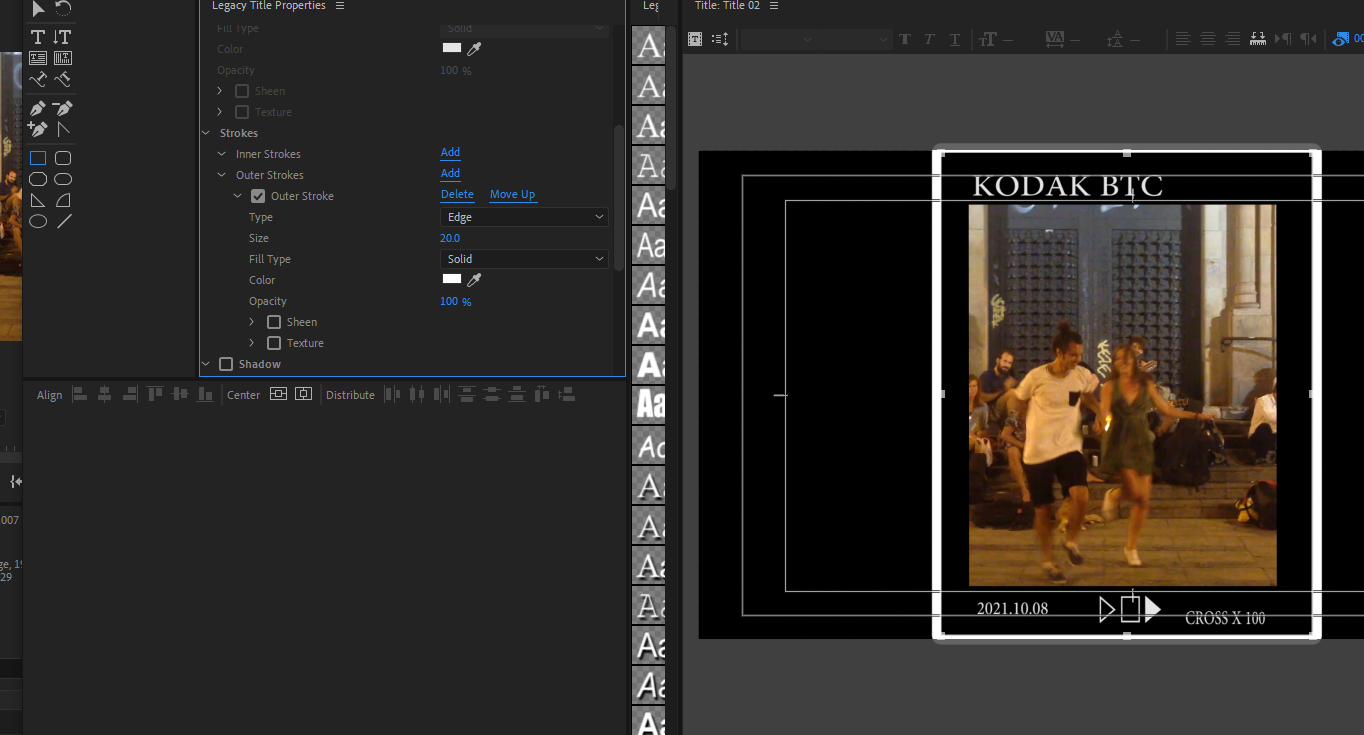1364x735 pixels.
Task: Expand the Shadow section
Action: point(206,364)
